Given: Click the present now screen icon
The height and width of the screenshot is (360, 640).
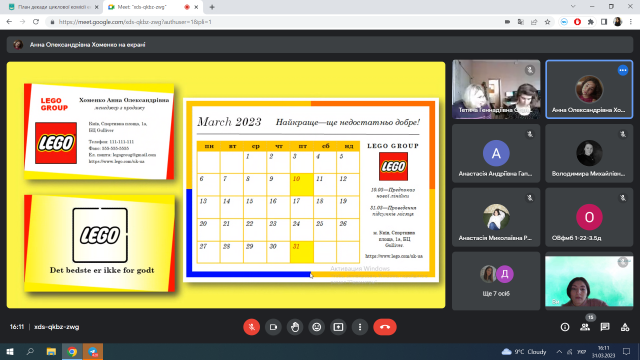Looking at the screenshot, I should tap(338, 327).
